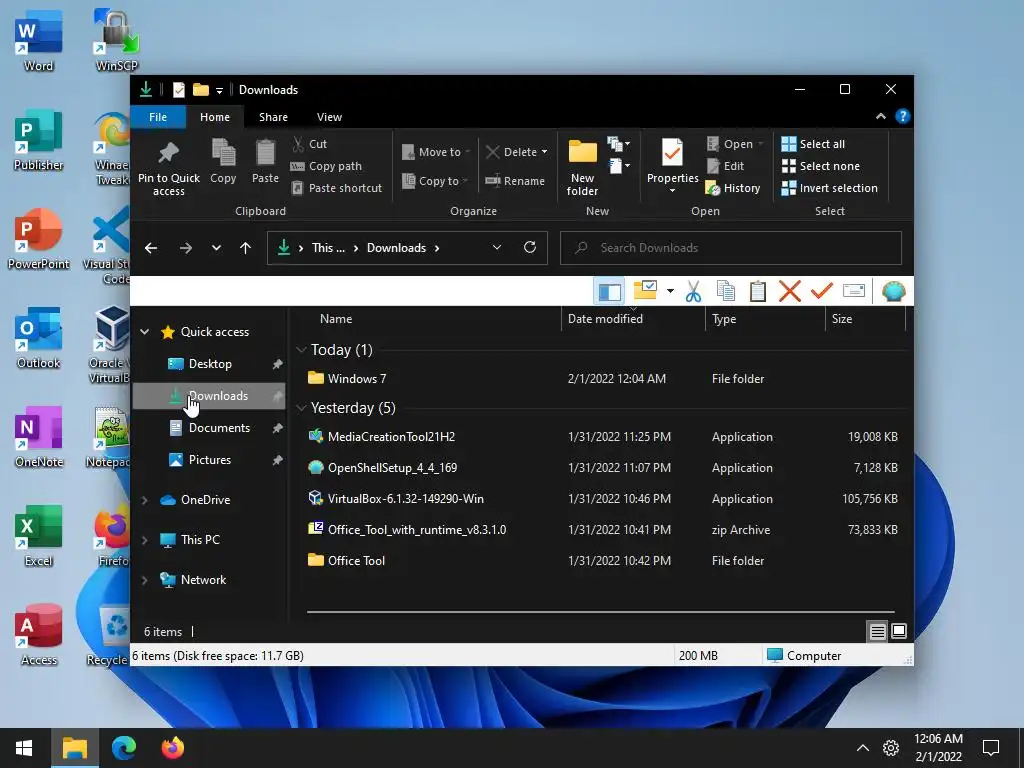
Task: Click the Windows Start button
Action: (x=24, y=748)
